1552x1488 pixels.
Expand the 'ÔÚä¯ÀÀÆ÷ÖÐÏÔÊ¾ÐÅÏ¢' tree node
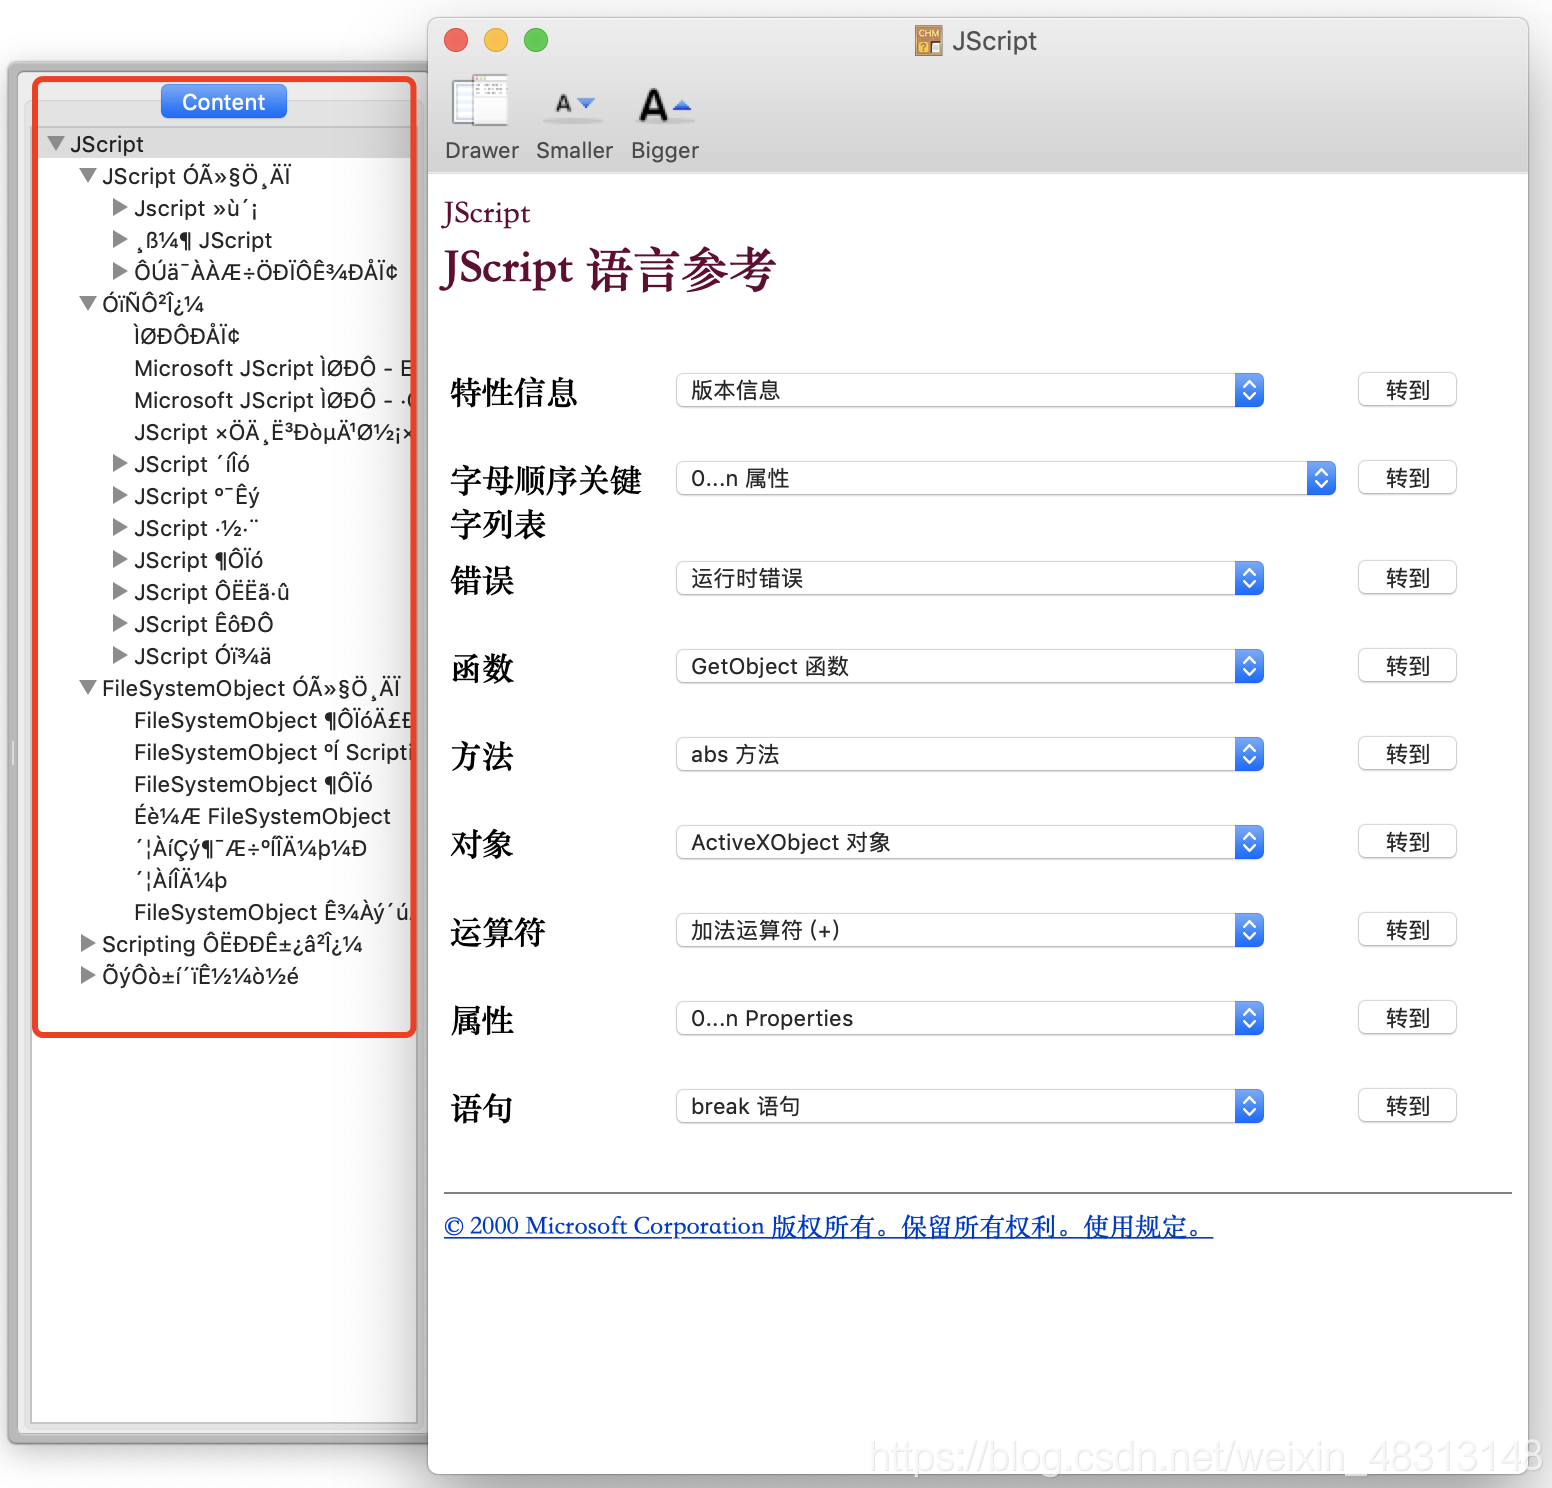pyautogui.click(x=120, y=271)
